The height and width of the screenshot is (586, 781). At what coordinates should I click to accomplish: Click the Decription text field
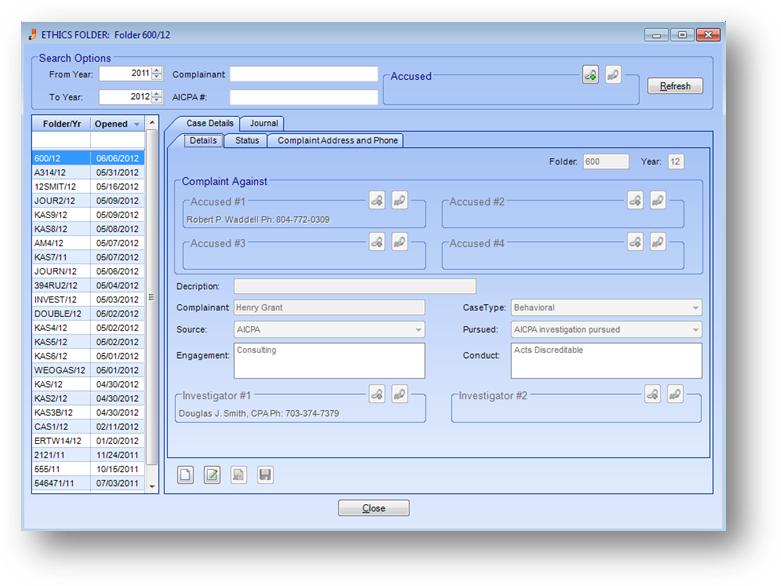(355, 286)
